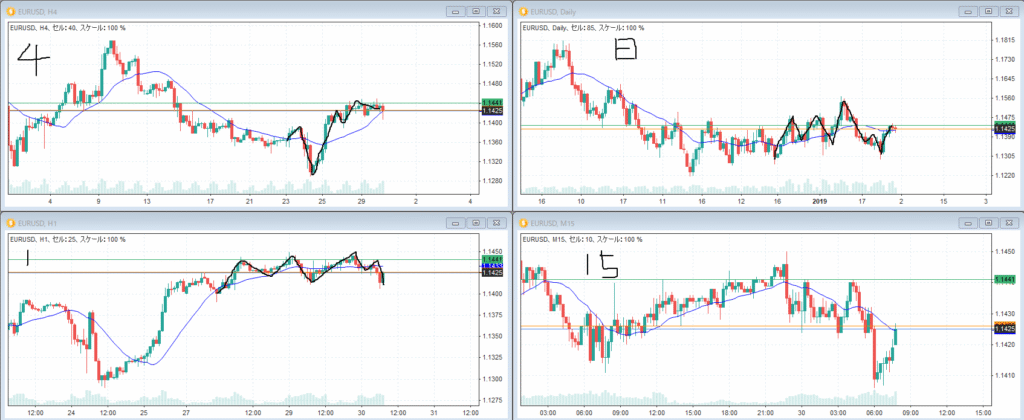The image size is (1024, 420).
Task: Minimize the EURUSD M15 chart window
Action: tap(967, 223)
